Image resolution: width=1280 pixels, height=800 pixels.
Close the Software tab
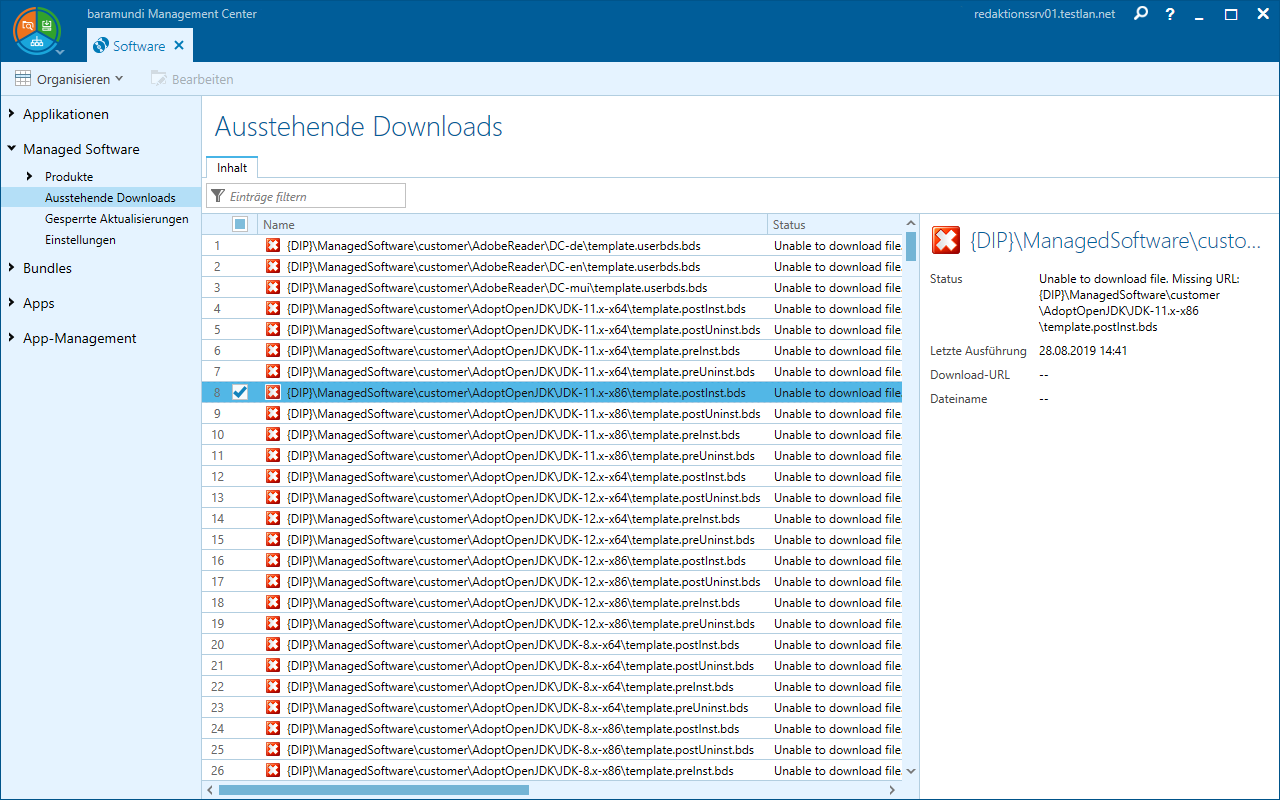point(179,46)
